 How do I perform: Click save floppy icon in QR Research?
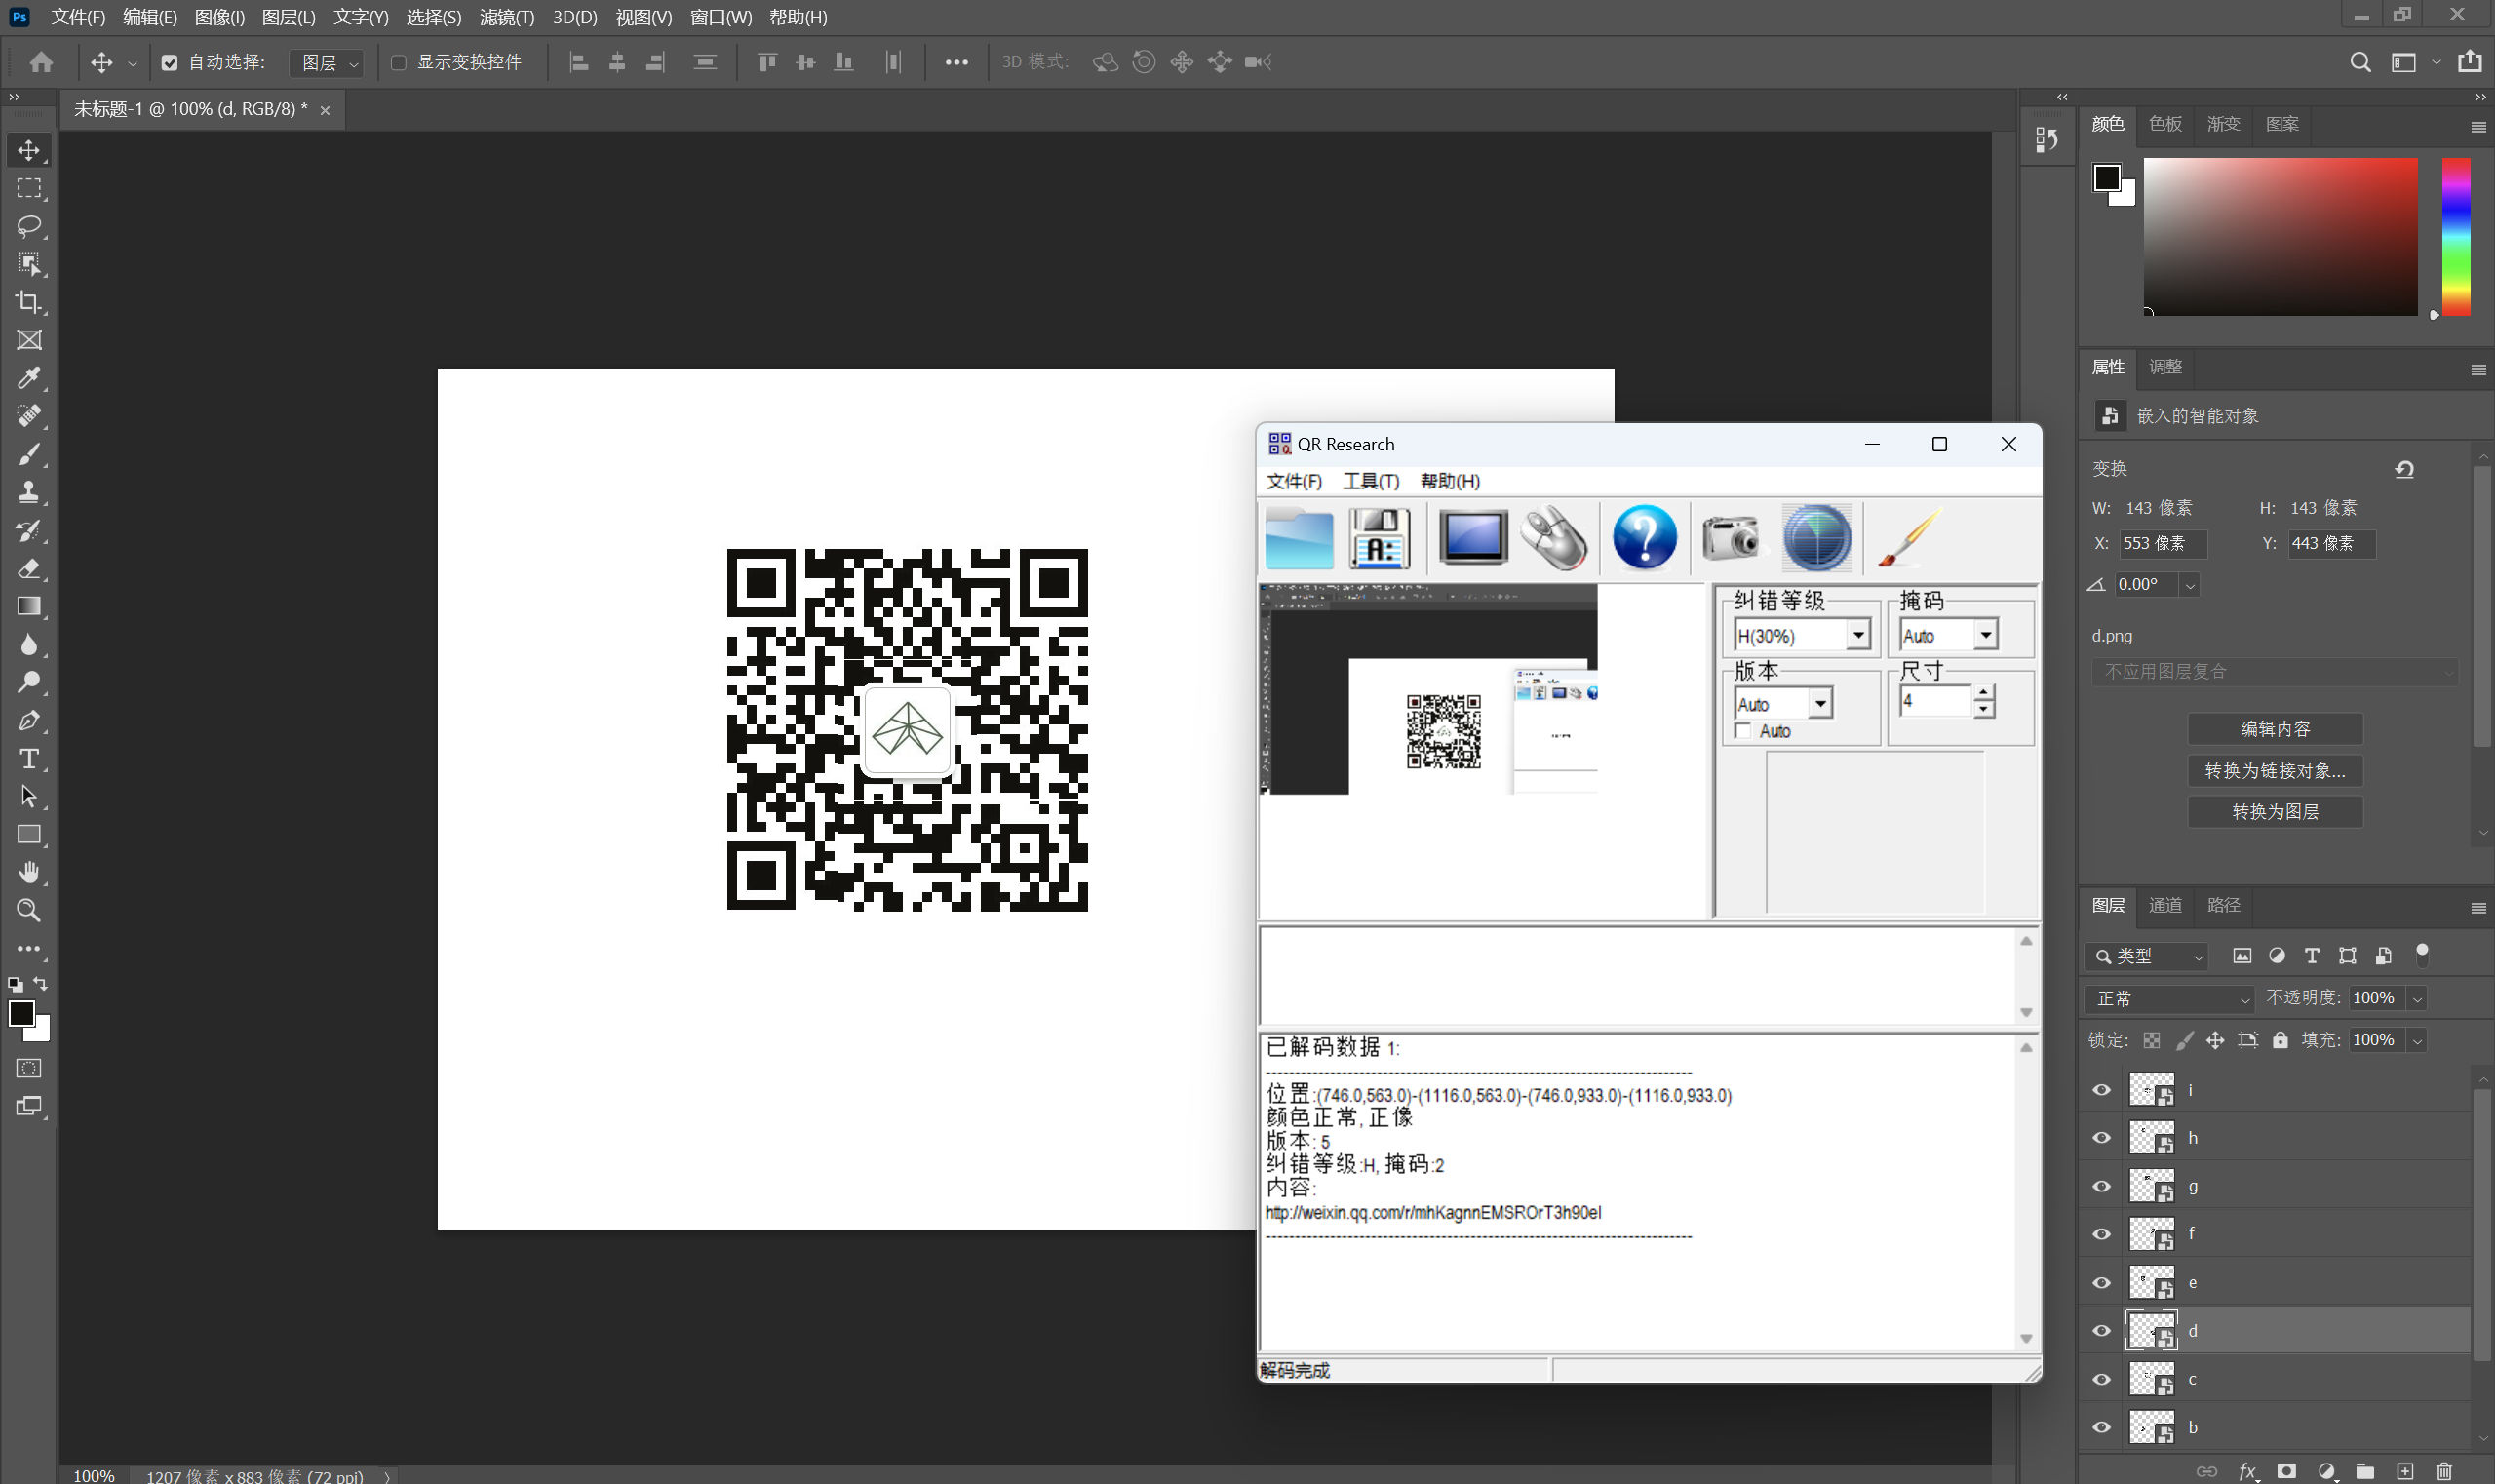coord(1379,538)
